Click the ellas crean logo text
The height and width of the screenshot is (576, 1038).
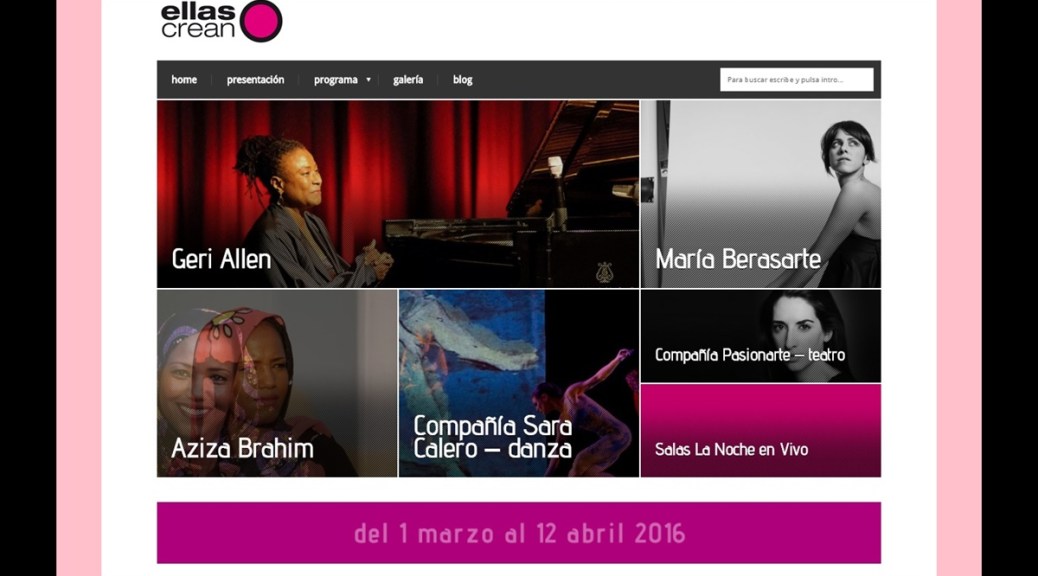coord(198,20)
